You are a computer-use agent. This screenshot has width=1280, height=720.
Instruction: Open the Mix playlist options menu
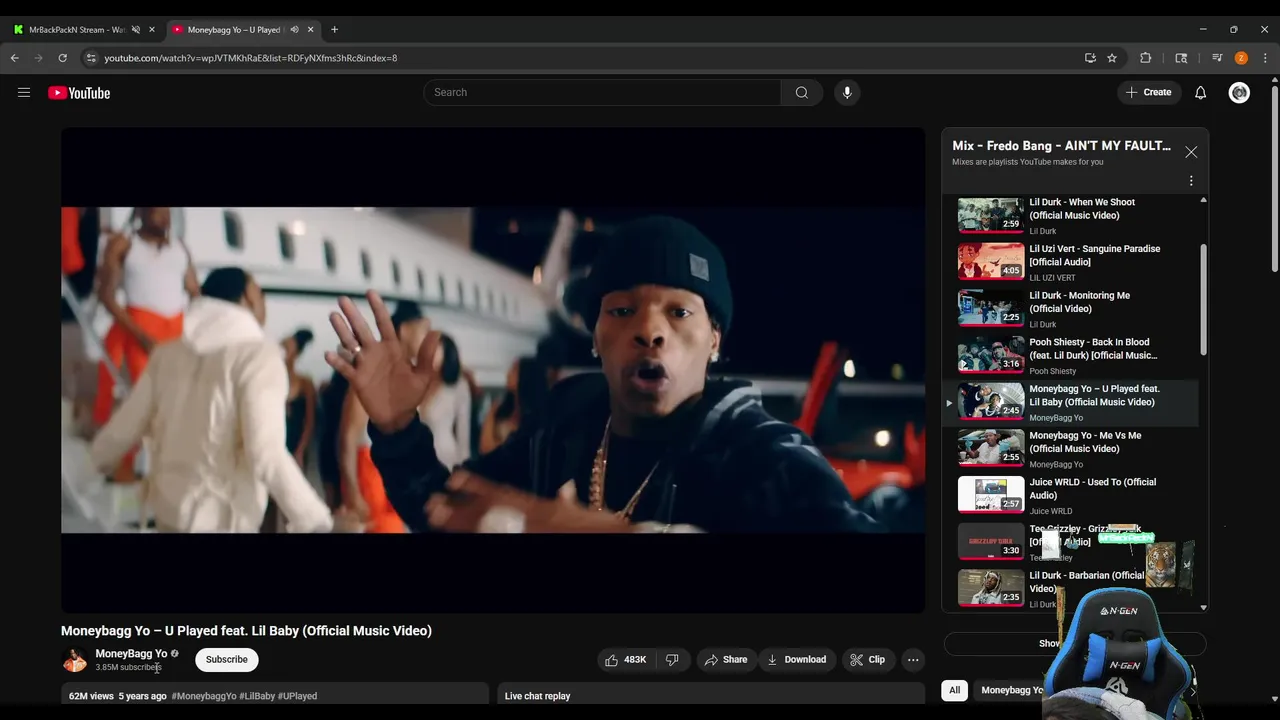[x=1191, y=181]
